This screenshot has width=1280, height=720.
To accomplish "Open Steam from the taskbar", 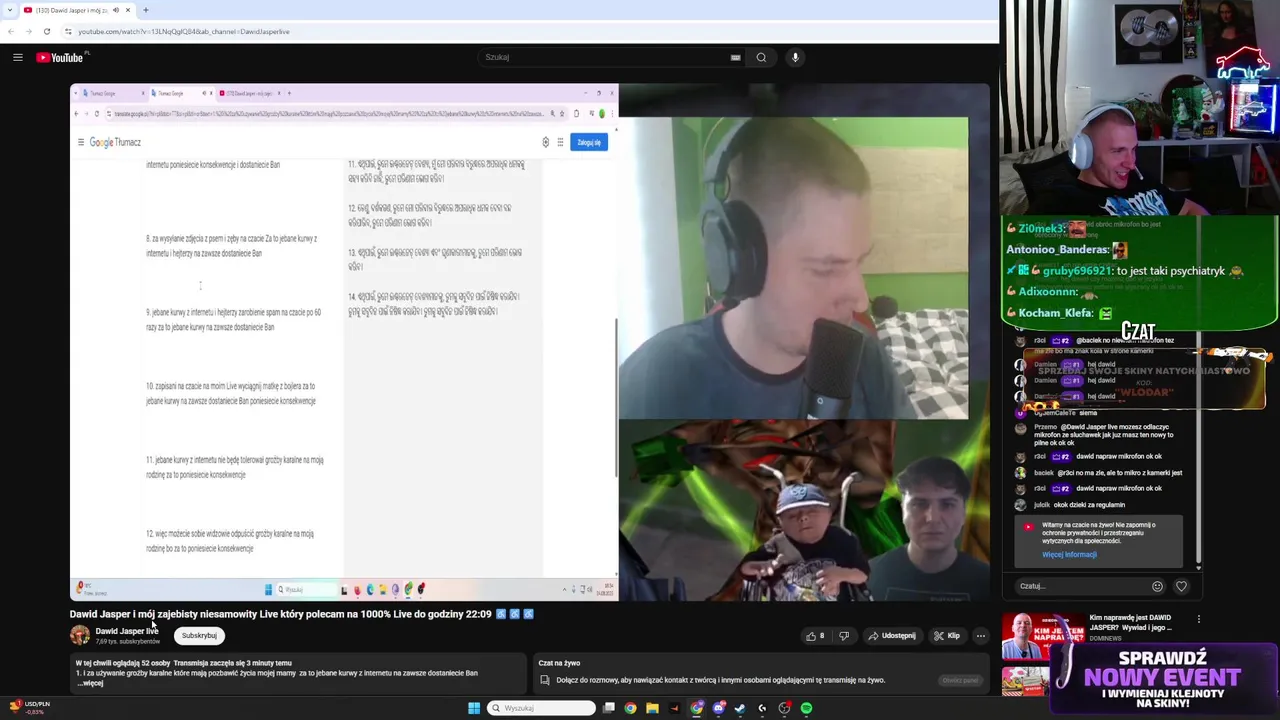I will pyautogui.click(x=740, y=708).
